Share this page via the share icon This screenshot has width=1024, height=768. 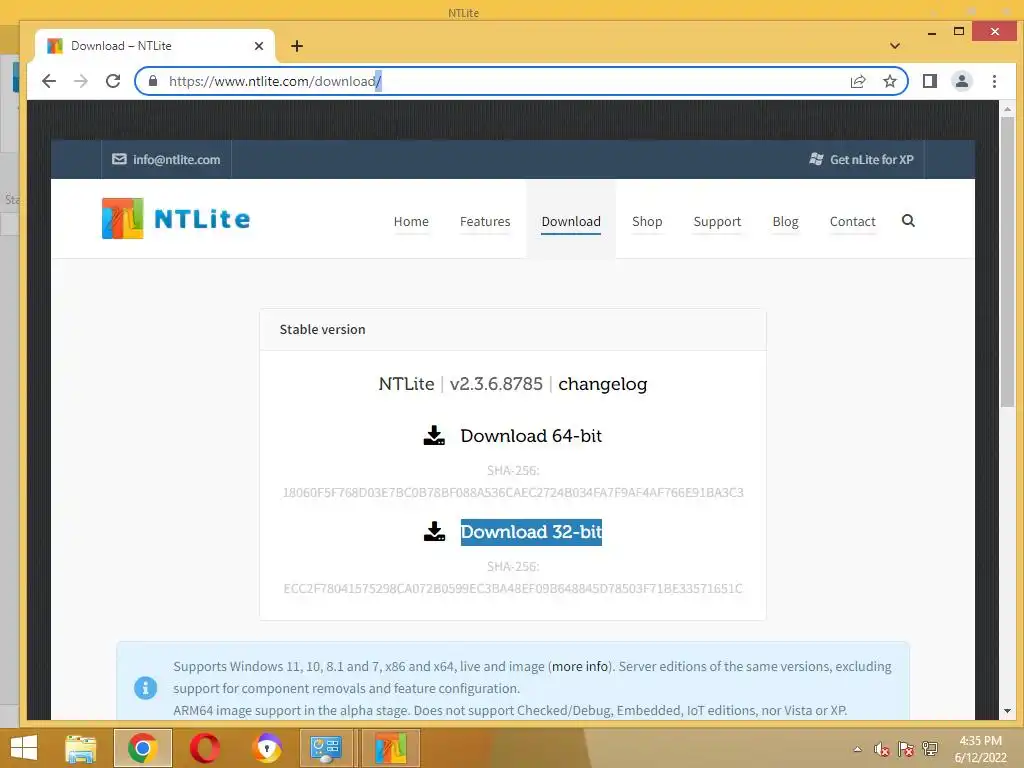point(858,81)
